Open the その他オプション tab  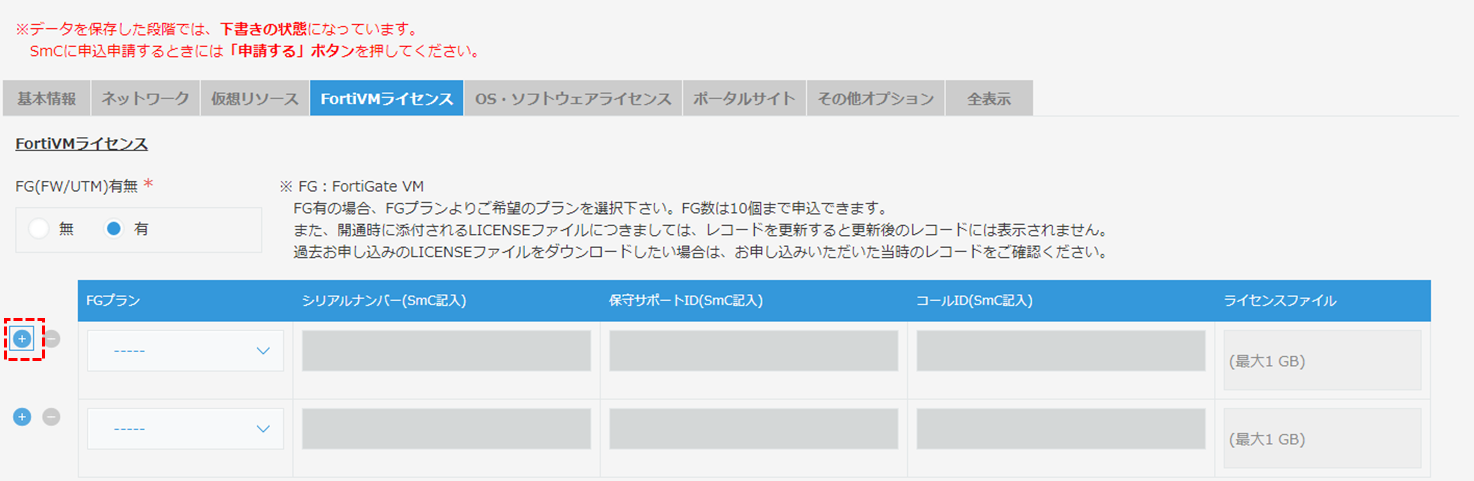coord(875,98)
